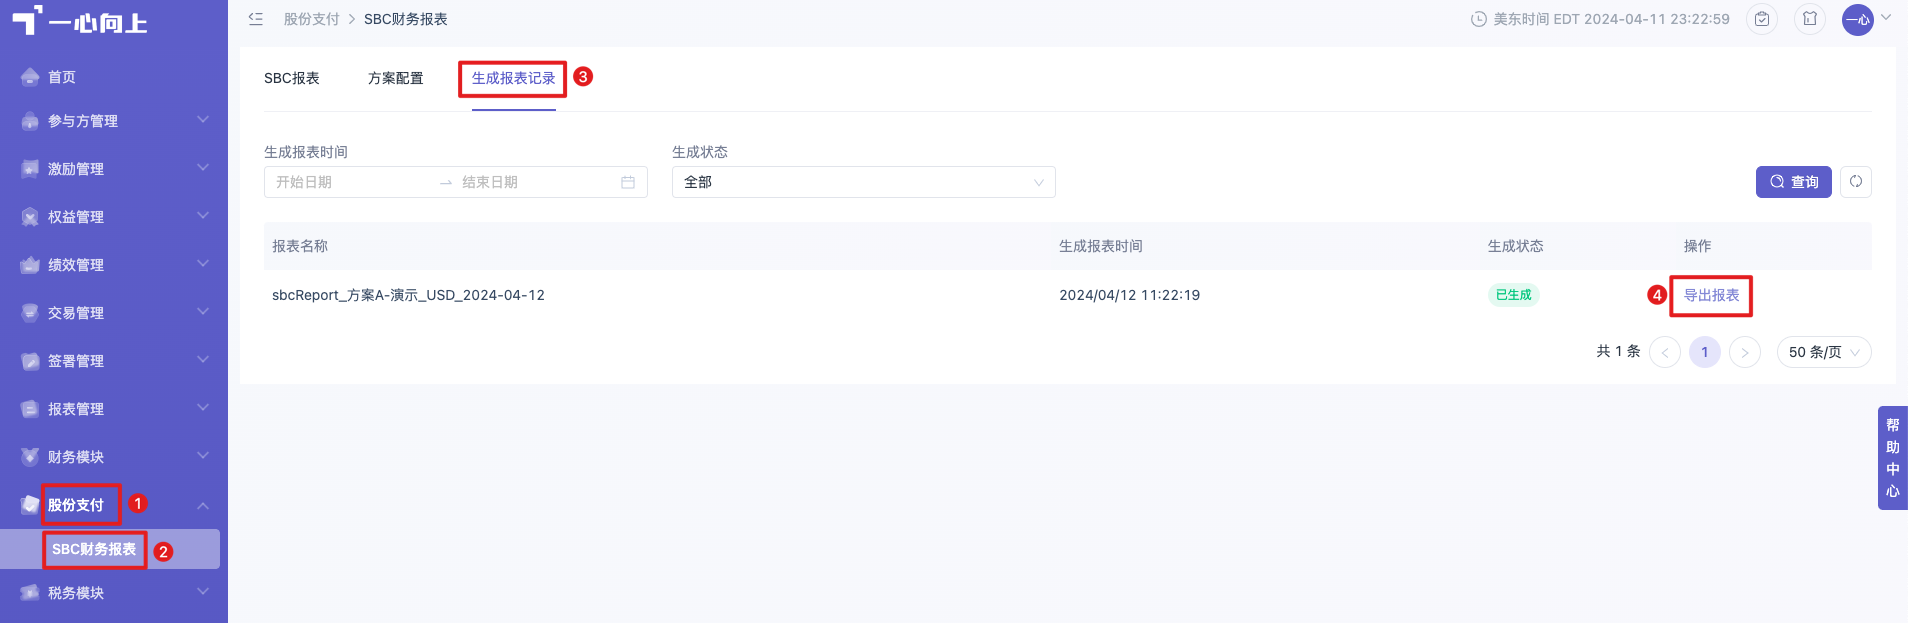Open the calendar icon in date range field
The width and height of the screenshot is (1908, 623).
628,182
